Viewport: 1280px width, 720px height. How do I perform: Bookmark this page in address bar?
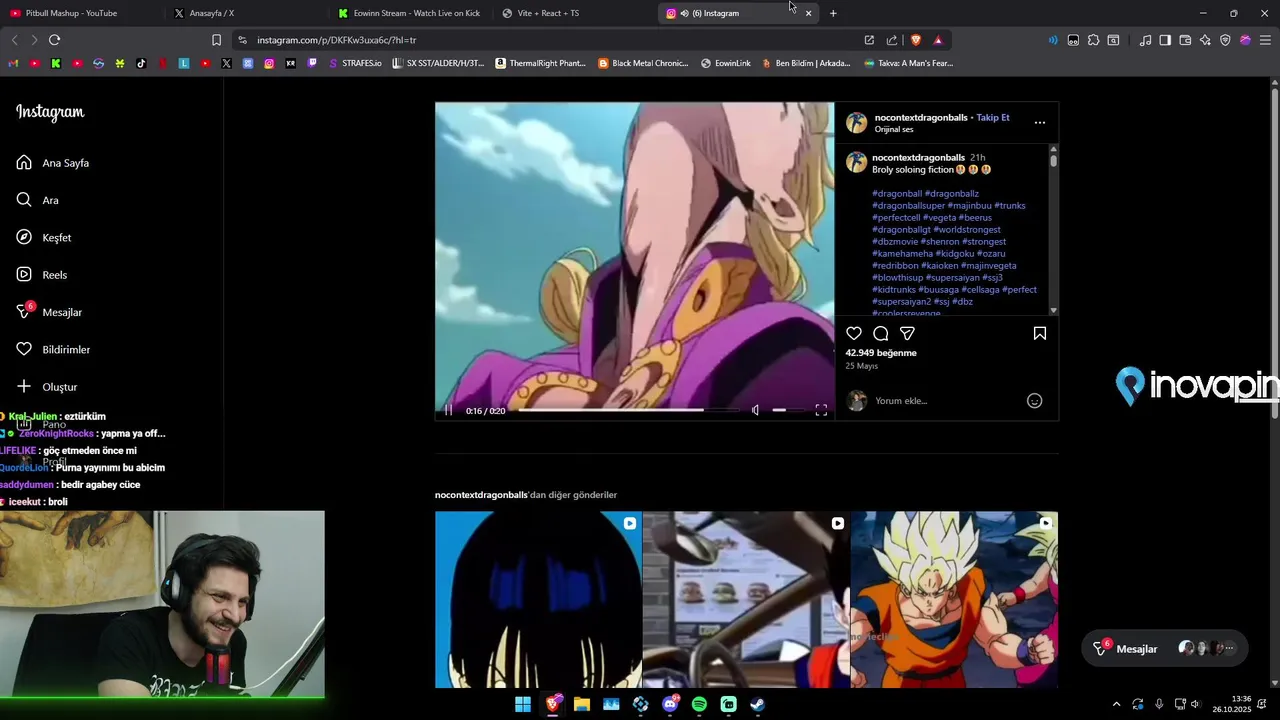[216, 40]
